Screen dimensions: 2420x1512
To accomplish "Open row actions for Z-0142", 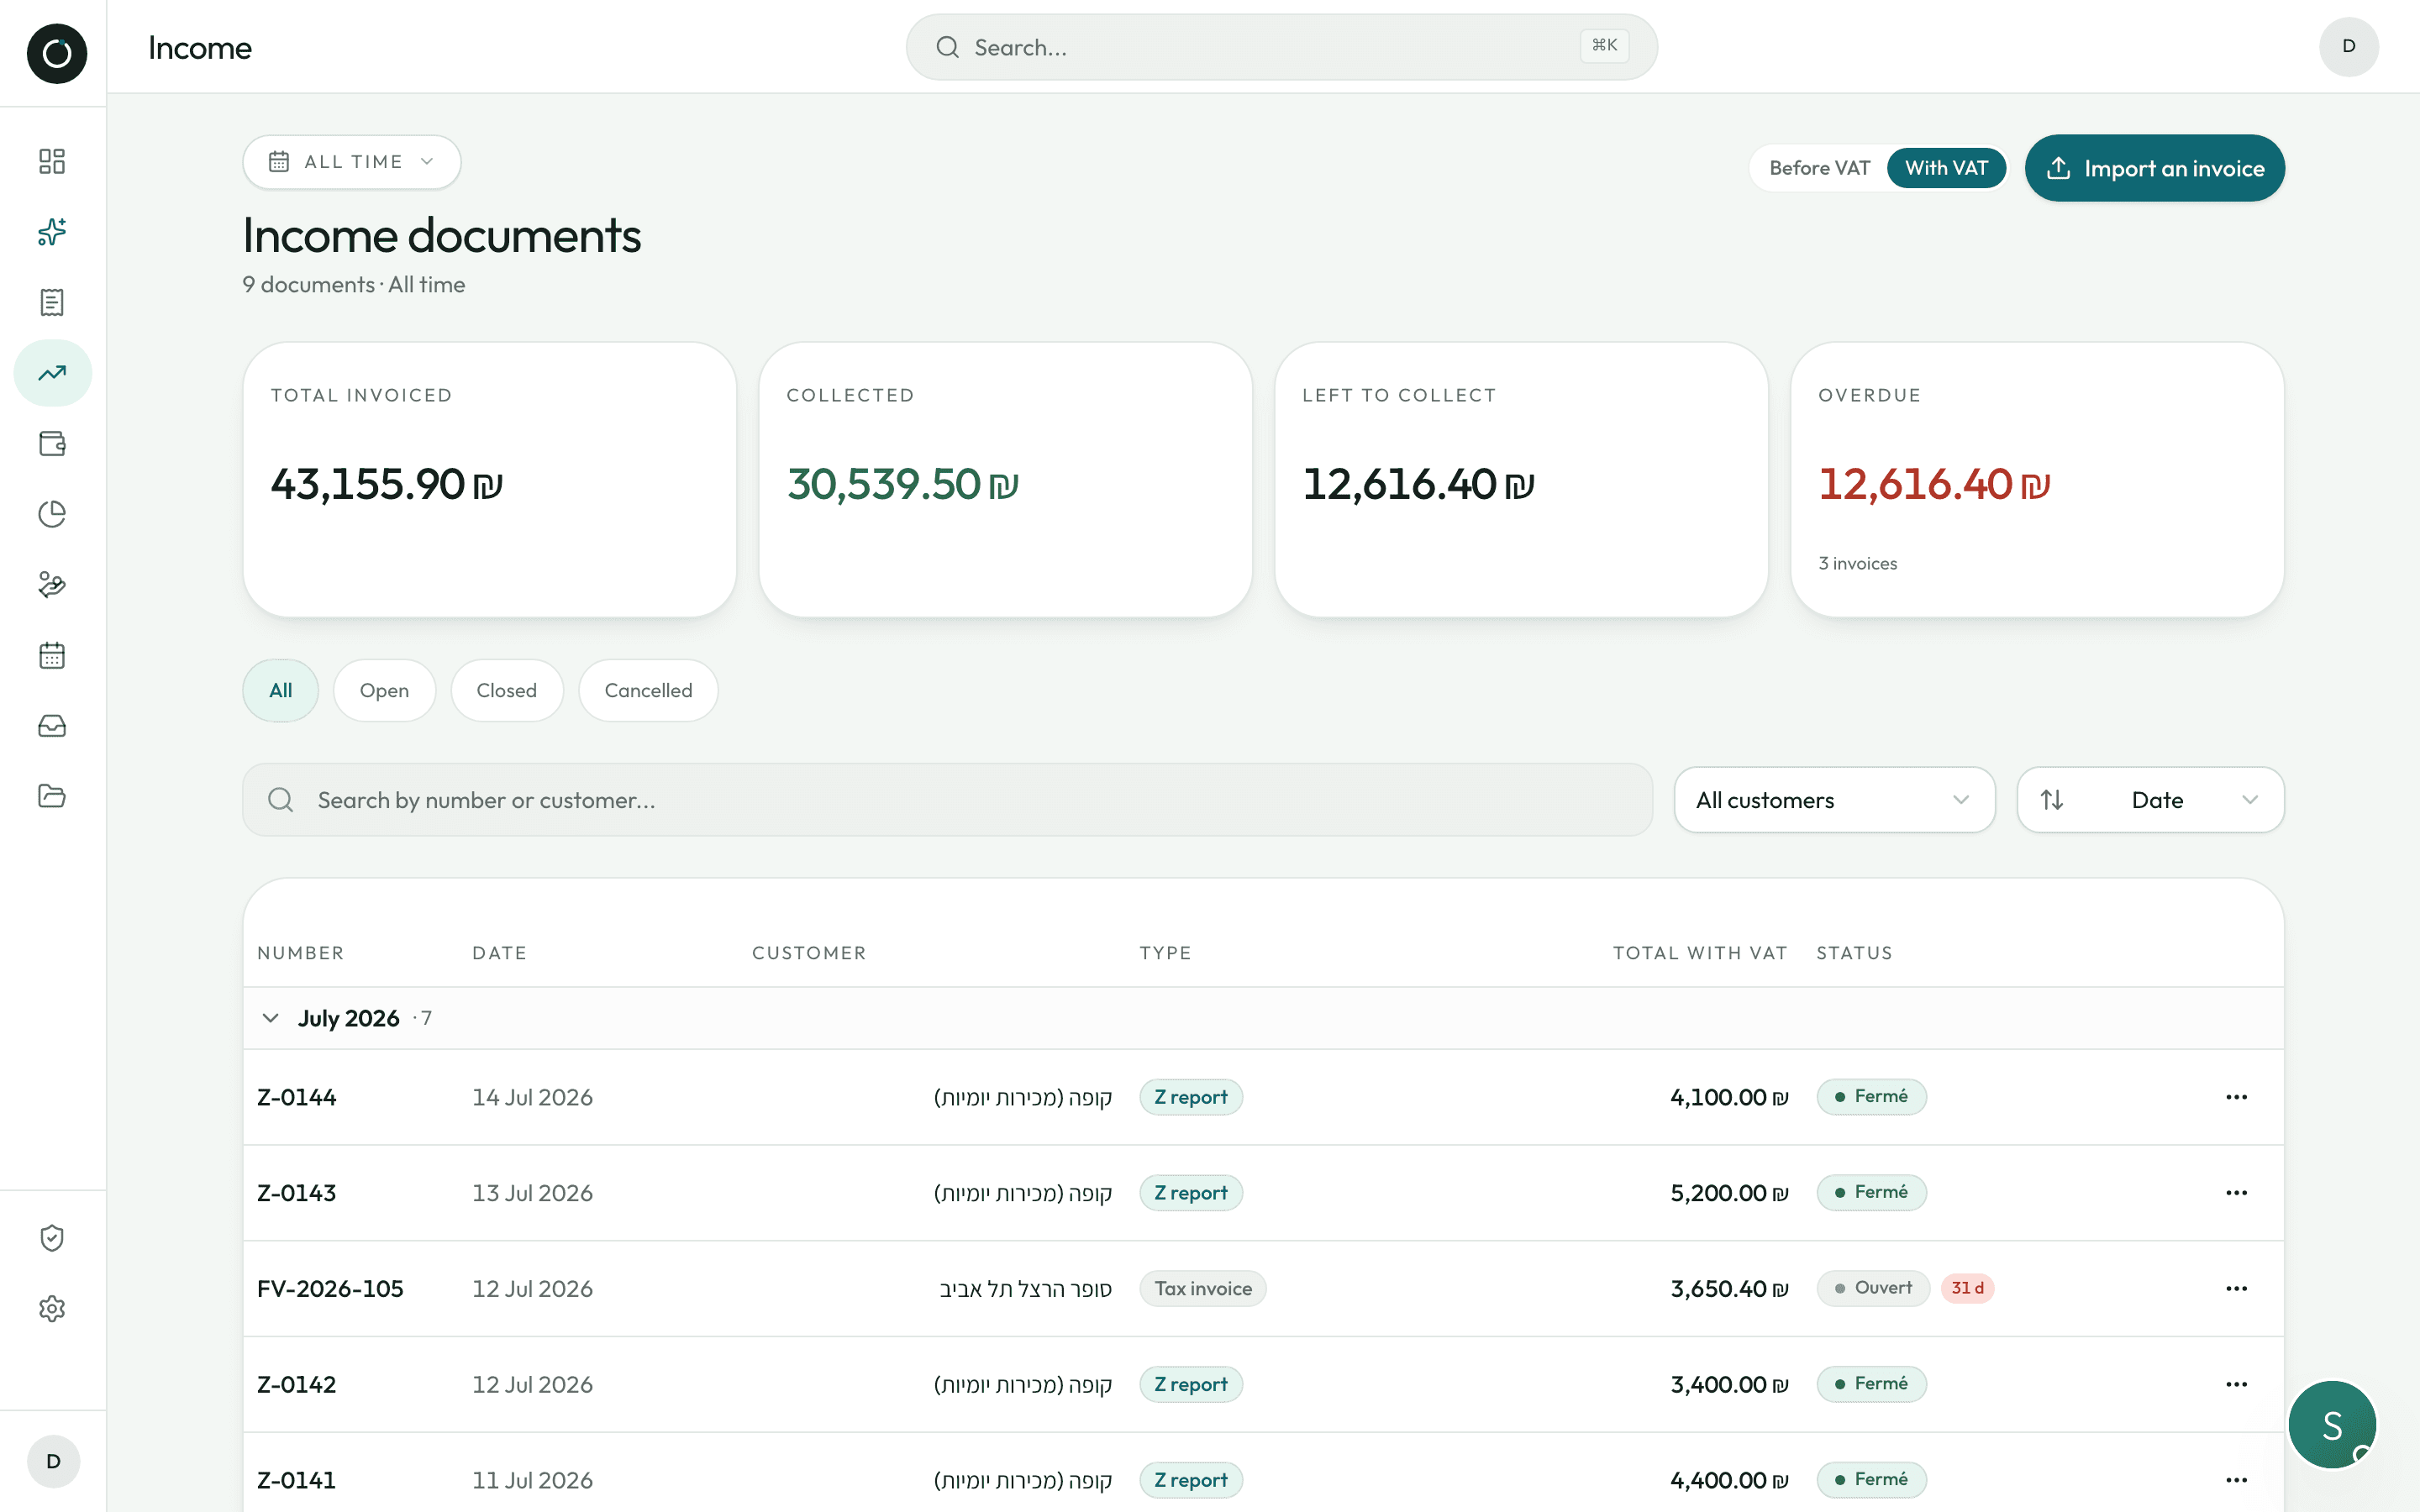I will [2236, 1385].
